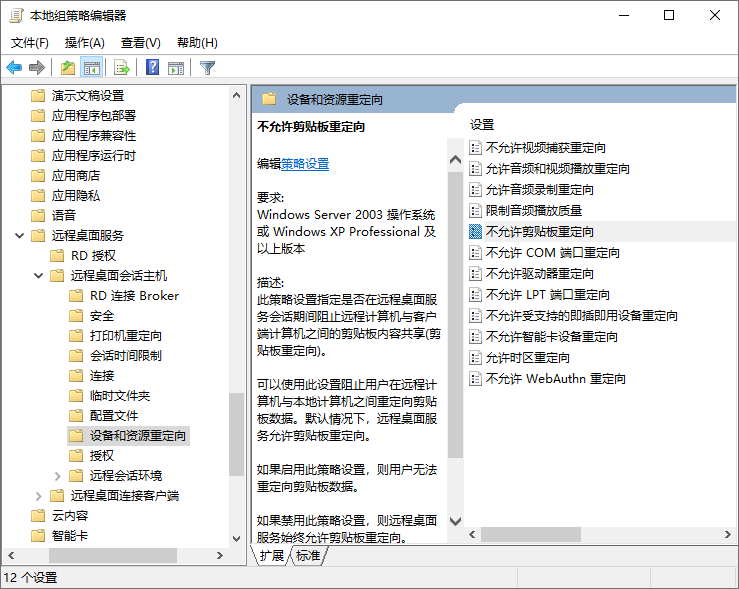Click the policy icon beside 不允许驱动器重定向
This screenshot has width=739, height=589.
point(475,274)
